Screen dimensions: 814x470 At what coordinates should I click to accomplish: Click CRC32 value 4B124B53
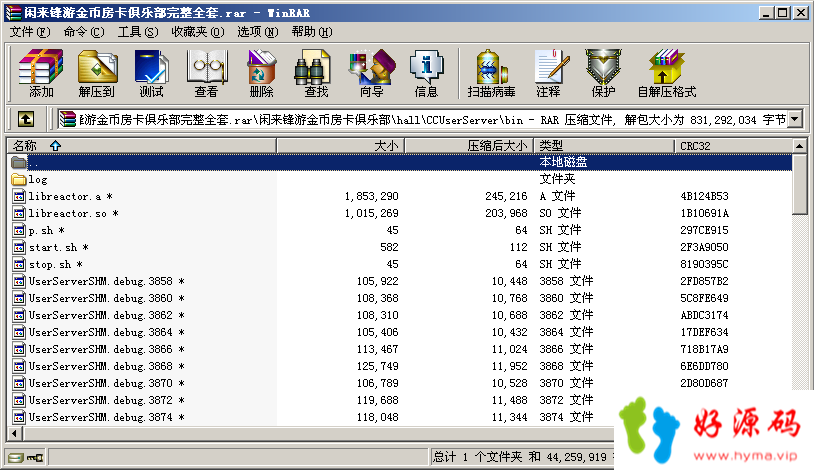click(x=704, y=196)
